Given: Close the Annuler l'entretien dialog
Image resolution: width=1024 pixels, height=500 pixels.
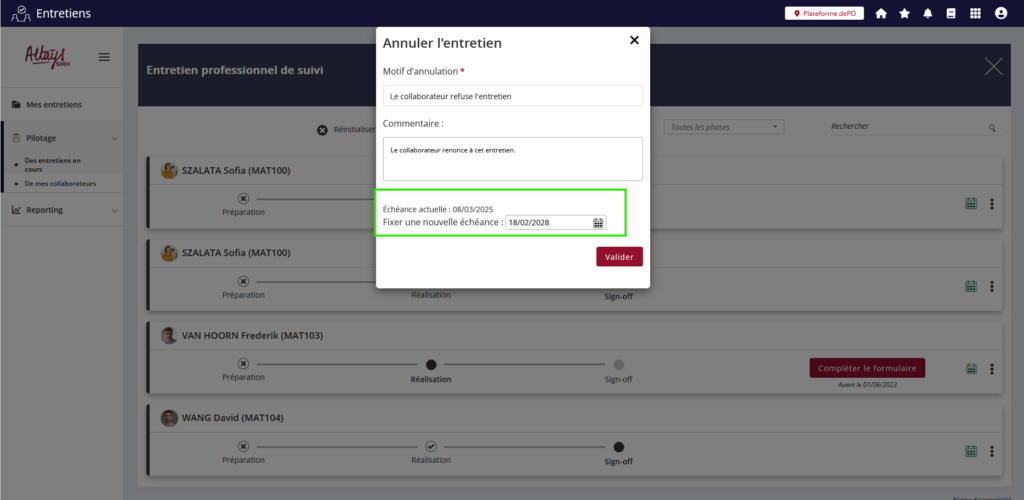Looking at the screenshot, I should [634, 41].
